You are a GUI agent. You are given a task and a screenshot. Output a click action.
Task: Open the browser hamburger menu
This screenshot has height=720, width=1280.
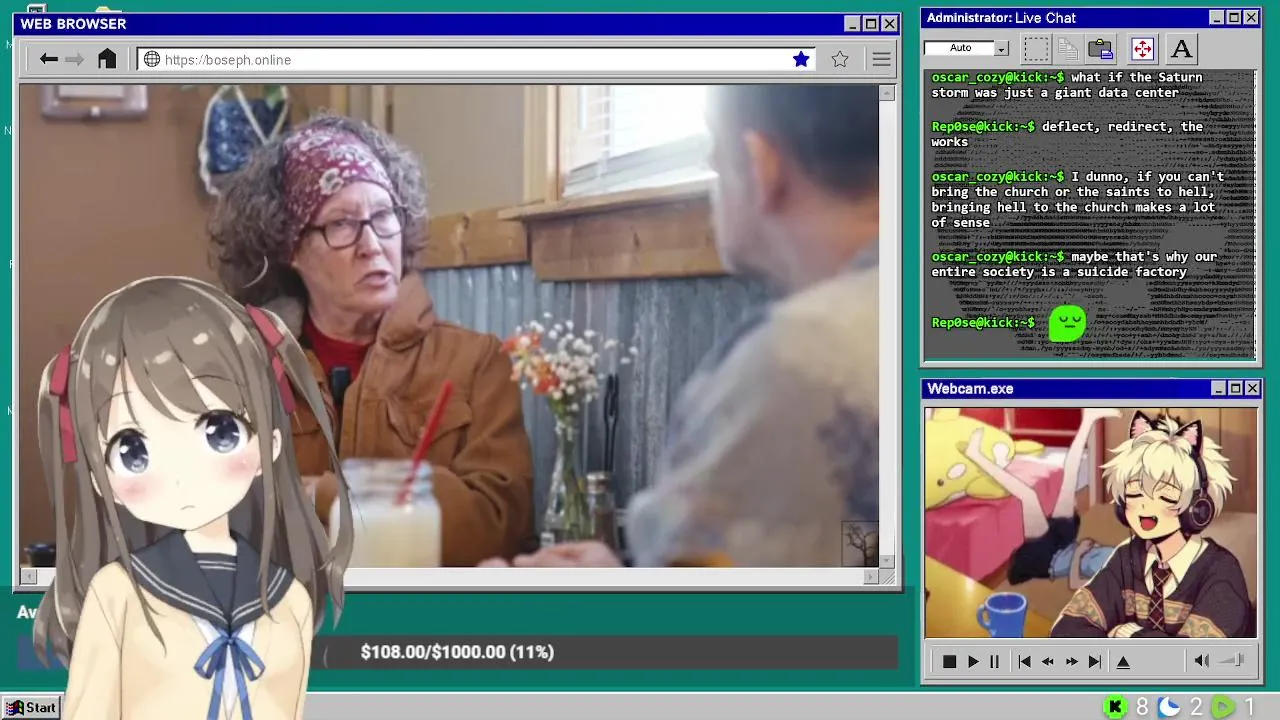(x=881, y=59)
